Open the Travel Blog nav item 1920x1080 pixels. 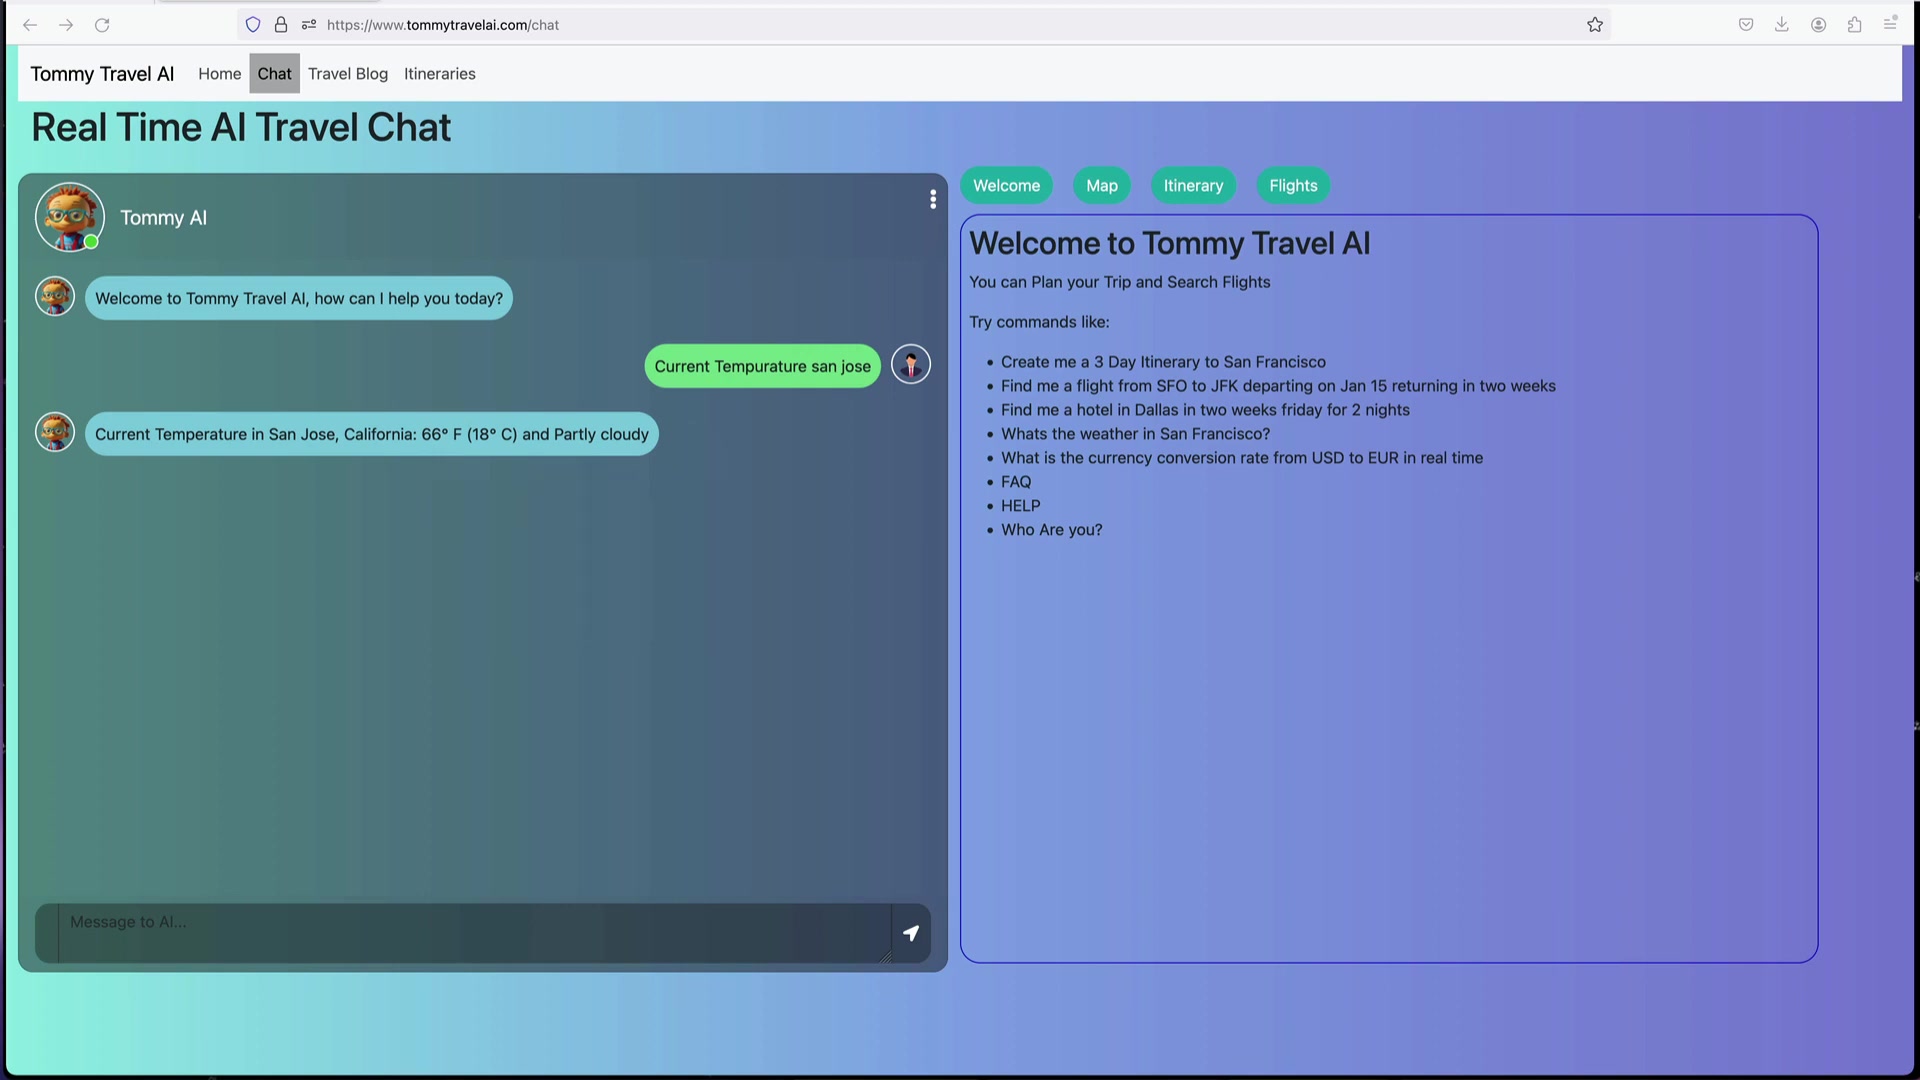coord(348,74)
